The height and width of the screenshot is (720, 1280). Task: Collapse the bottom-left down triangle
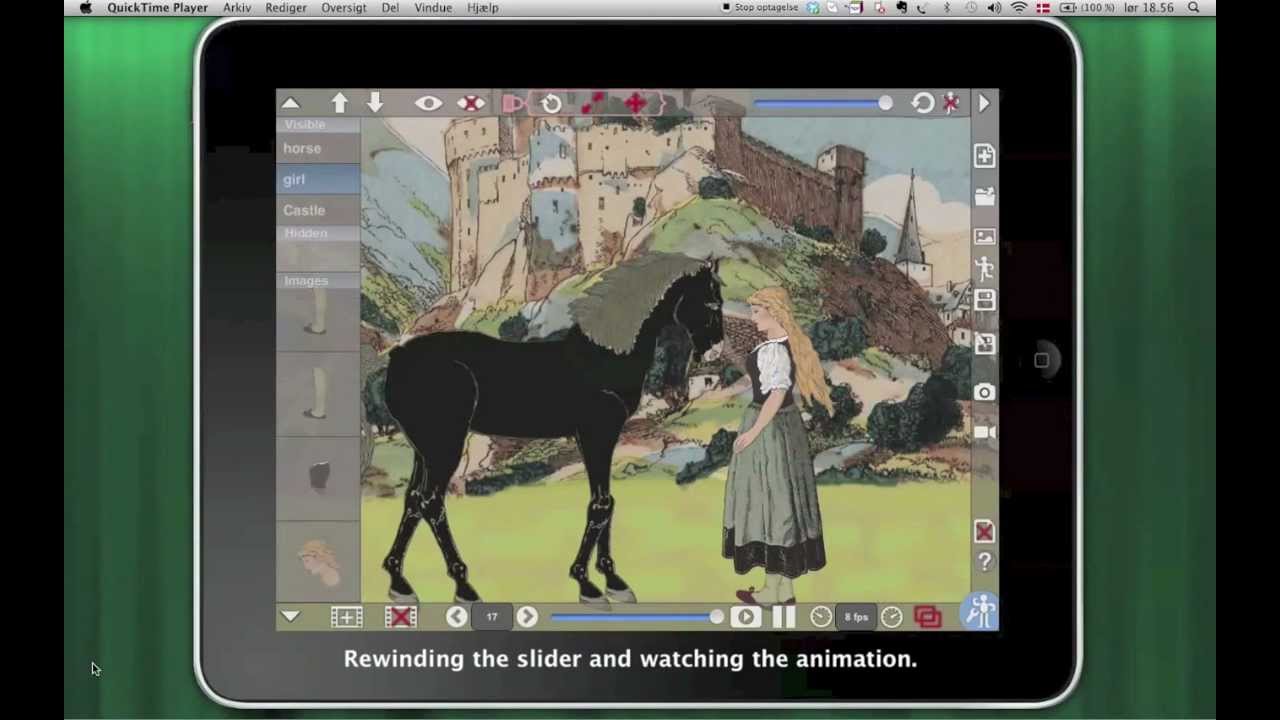click(290, 617)
